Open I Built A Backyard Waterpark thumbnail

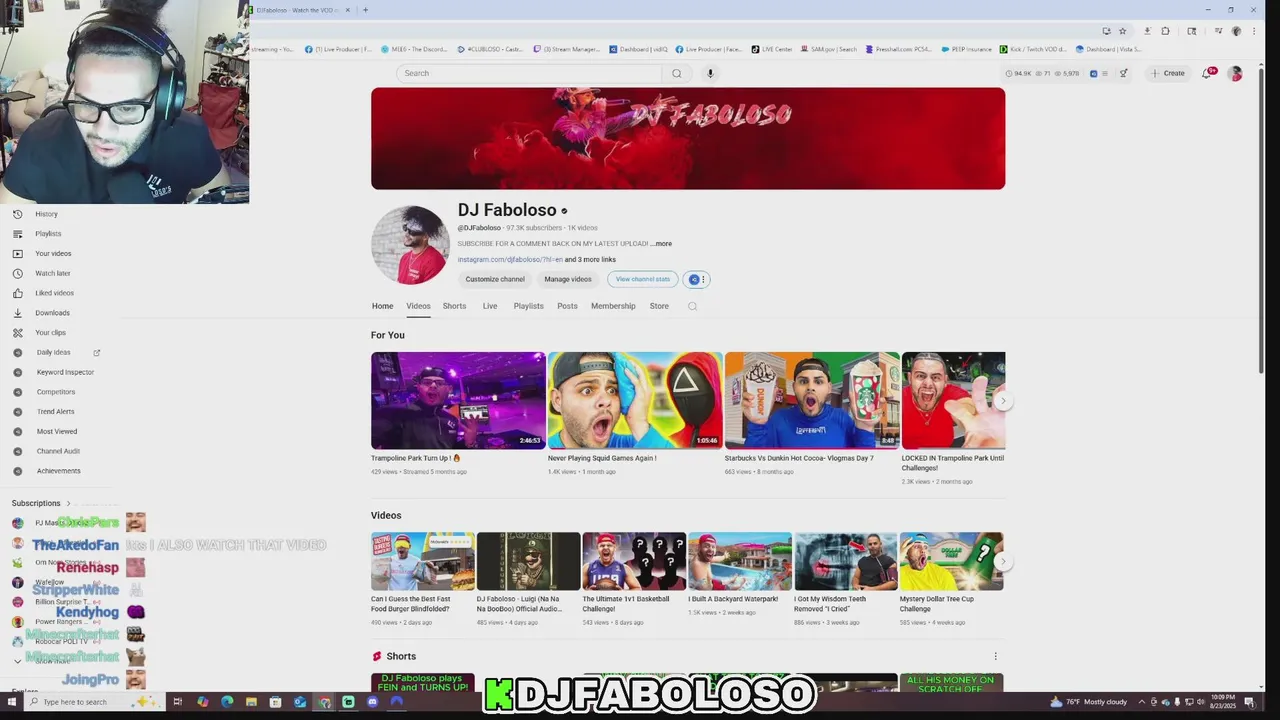click(740, 561)
